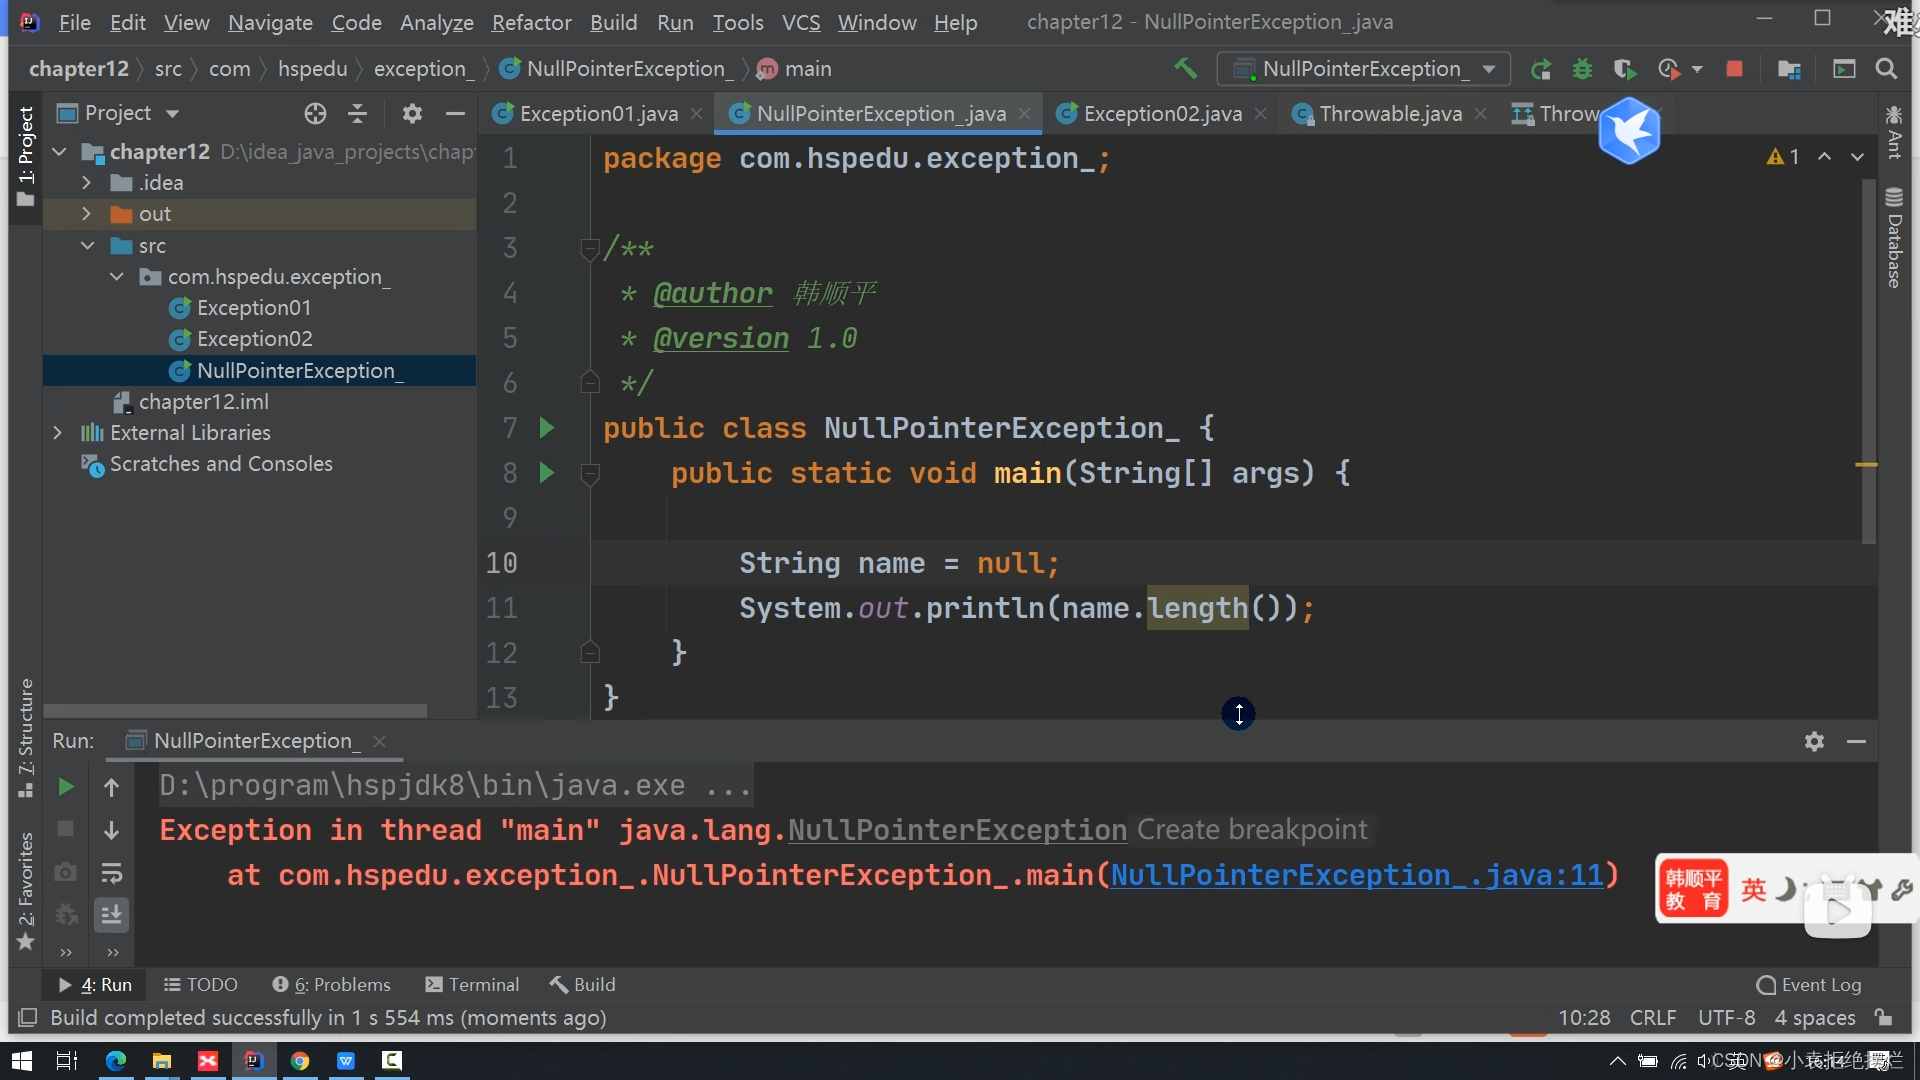
Task: Open the File menu
Action: click(74, 22)
